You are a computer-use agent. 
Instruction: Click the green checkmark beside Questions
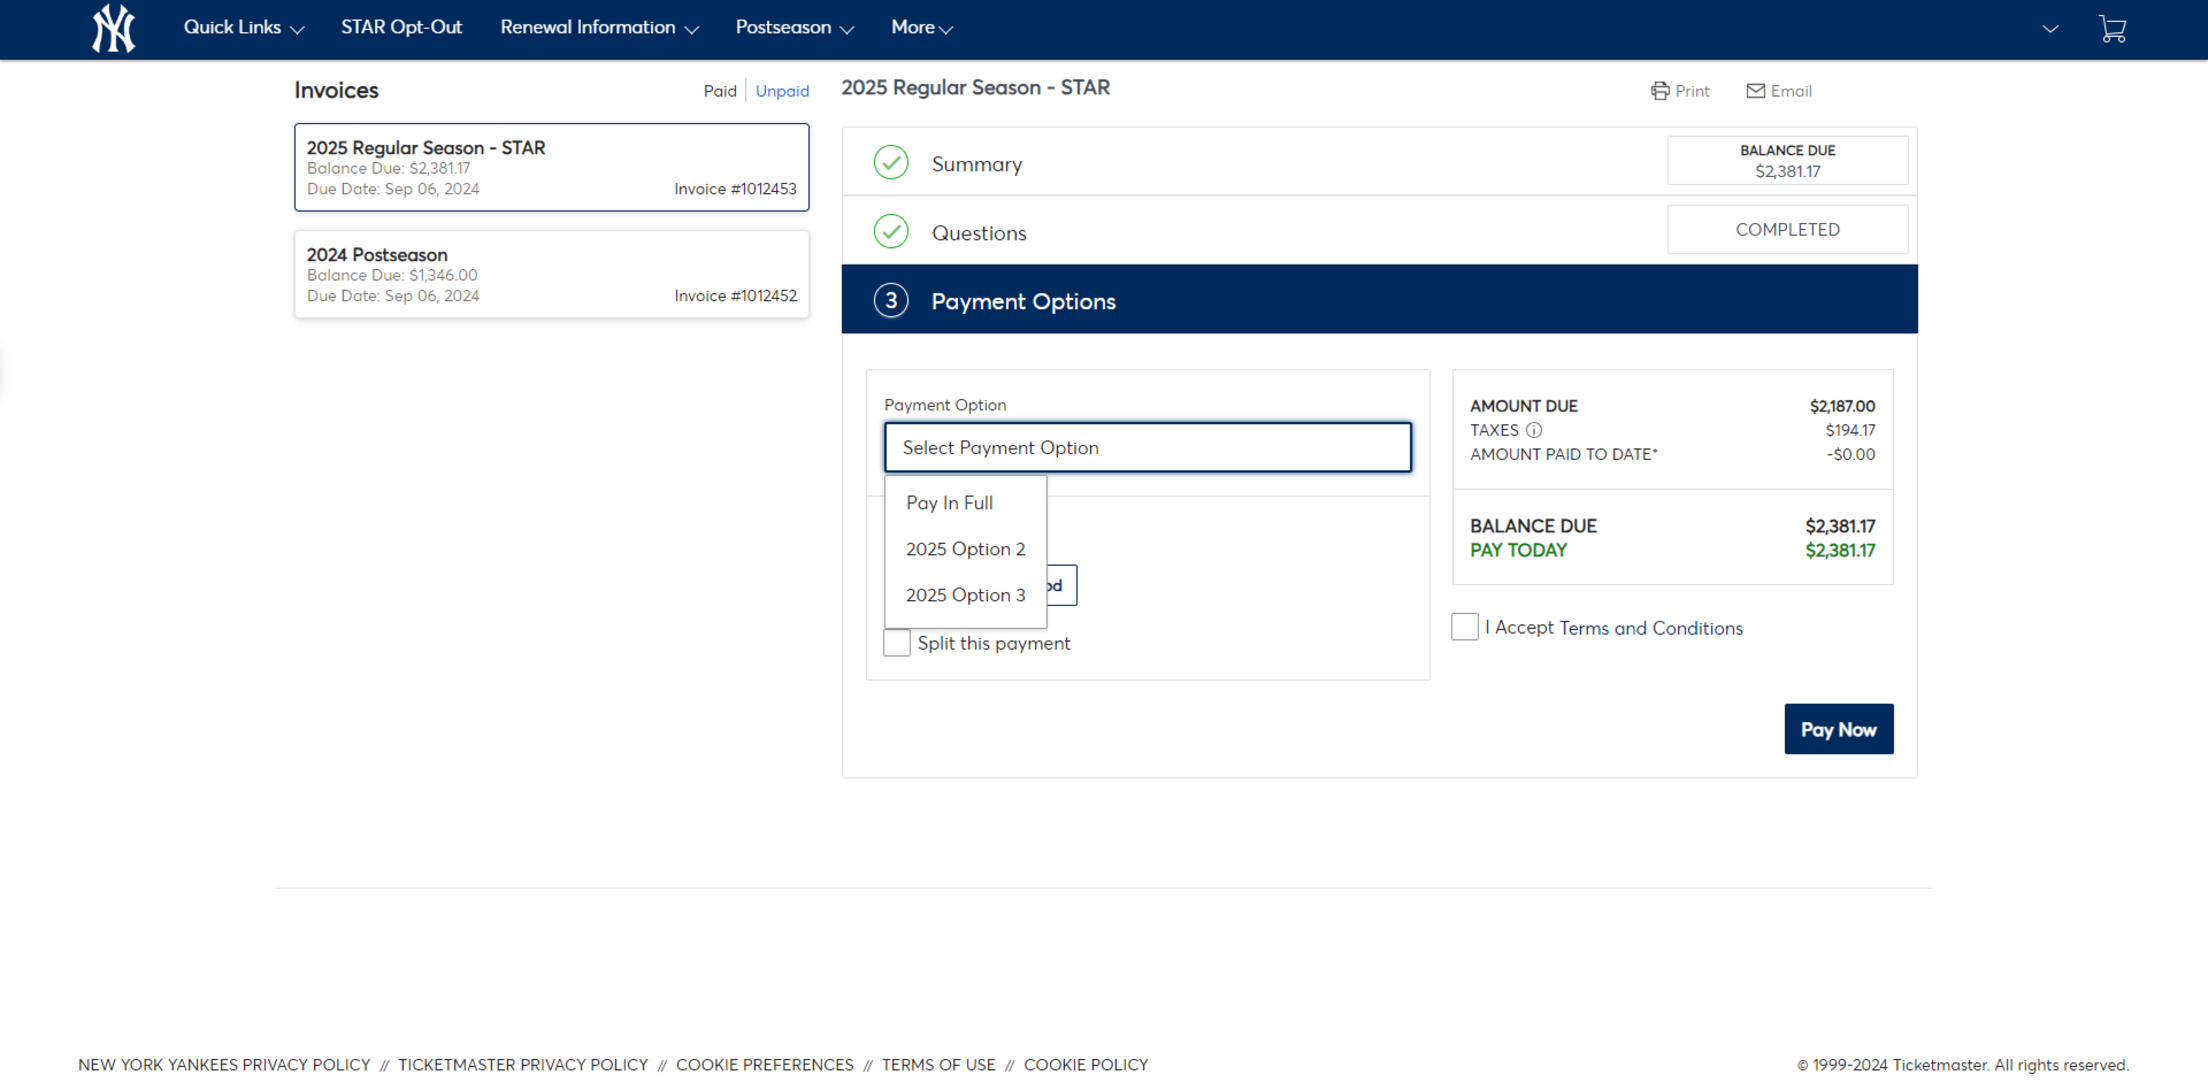click(x=891, y=231)
